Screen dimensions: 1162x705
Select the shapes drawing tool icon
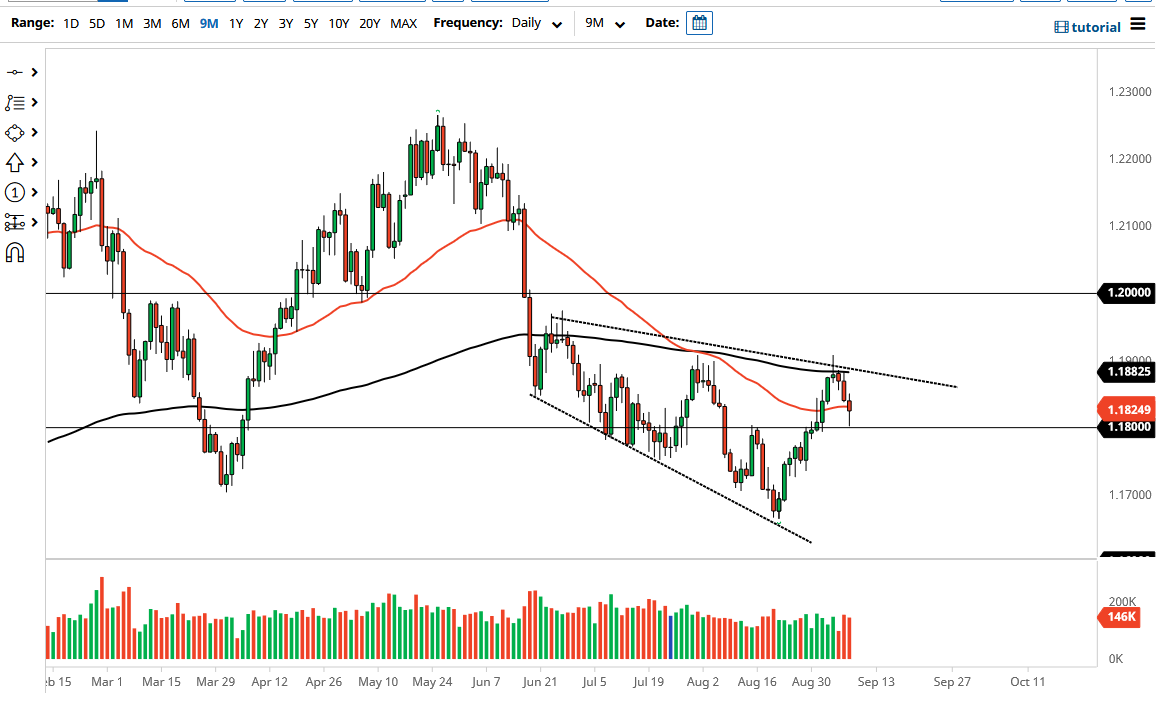click(x=15, y=132)
